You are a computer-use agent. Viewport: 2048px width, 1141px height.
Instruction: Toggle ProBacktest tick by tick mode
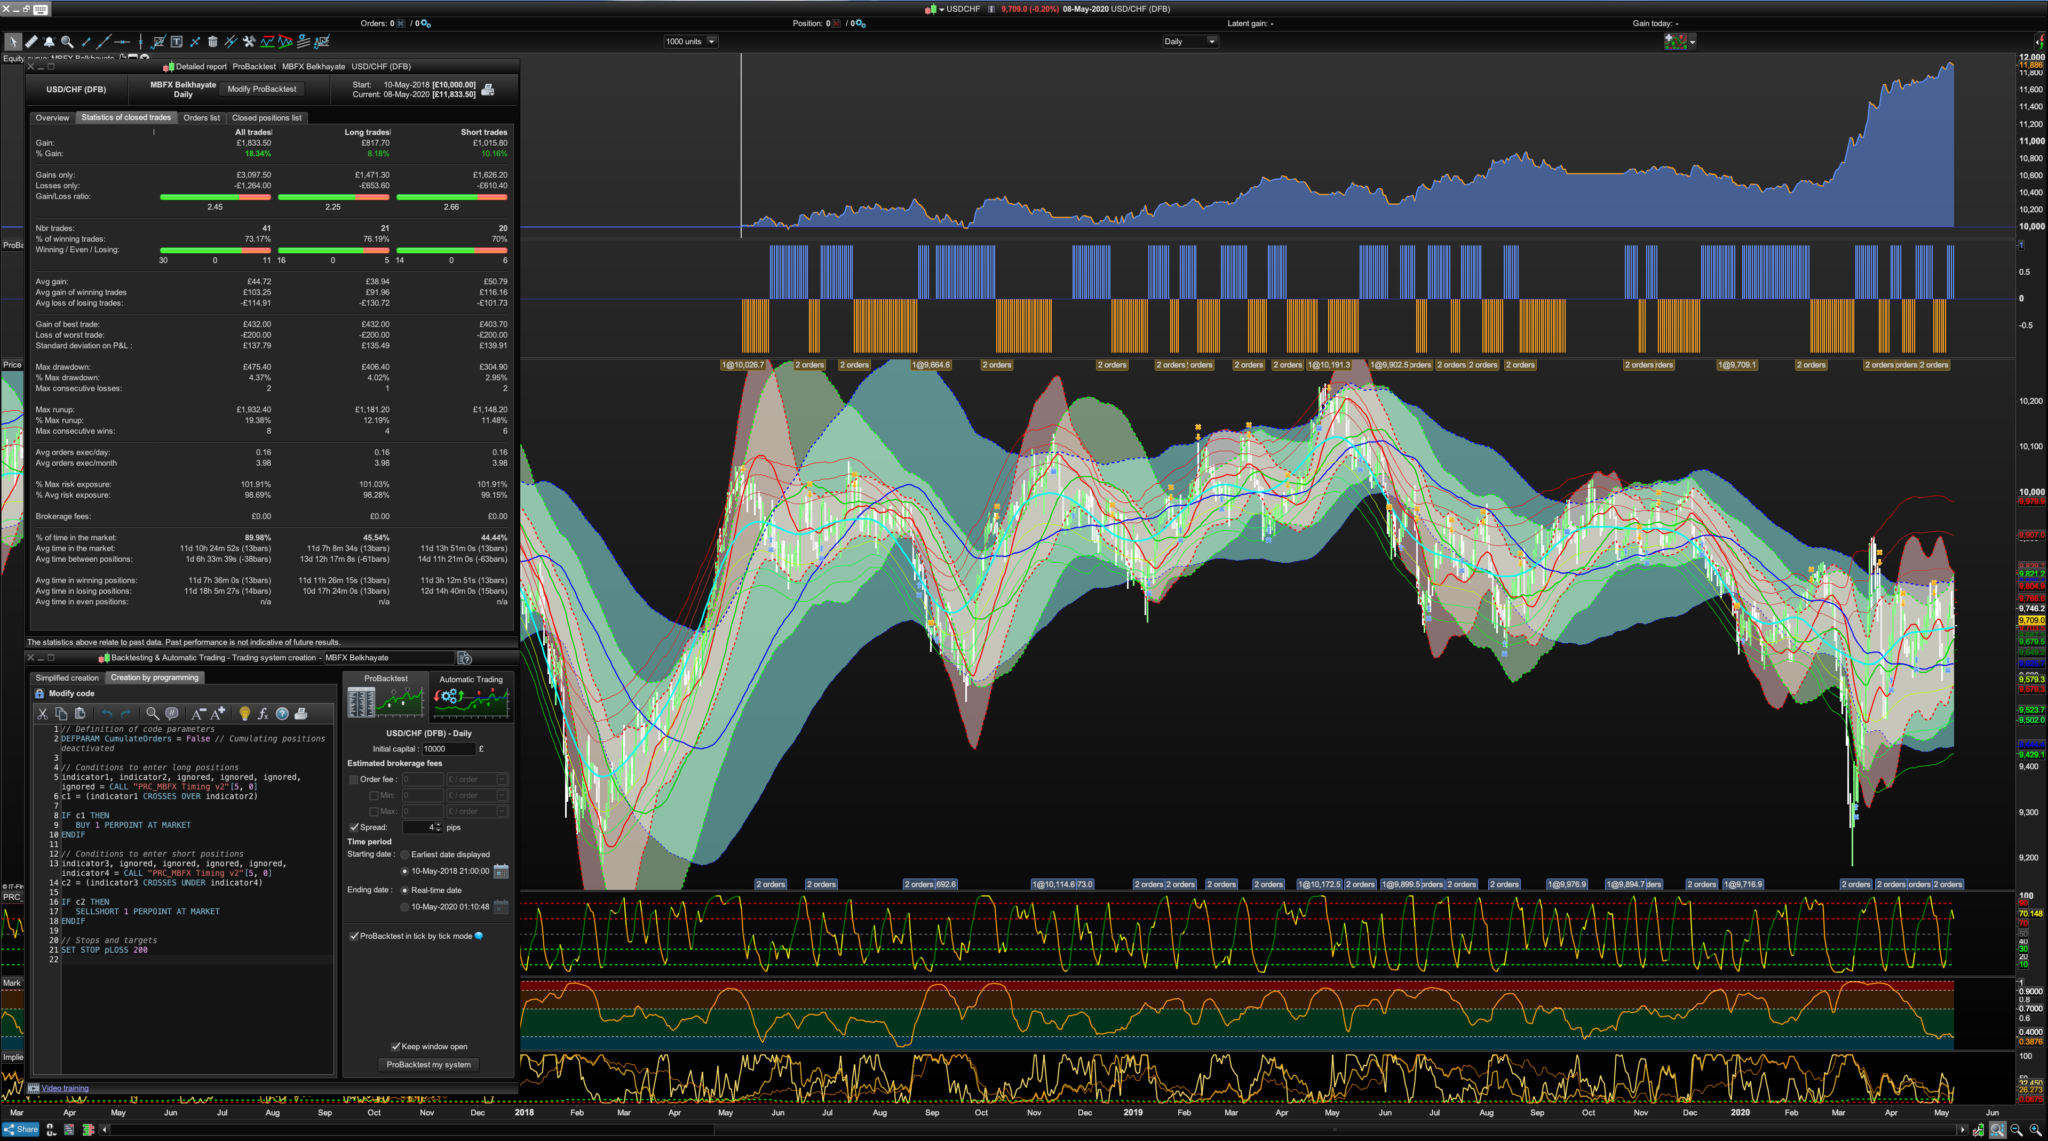[354, 936]
